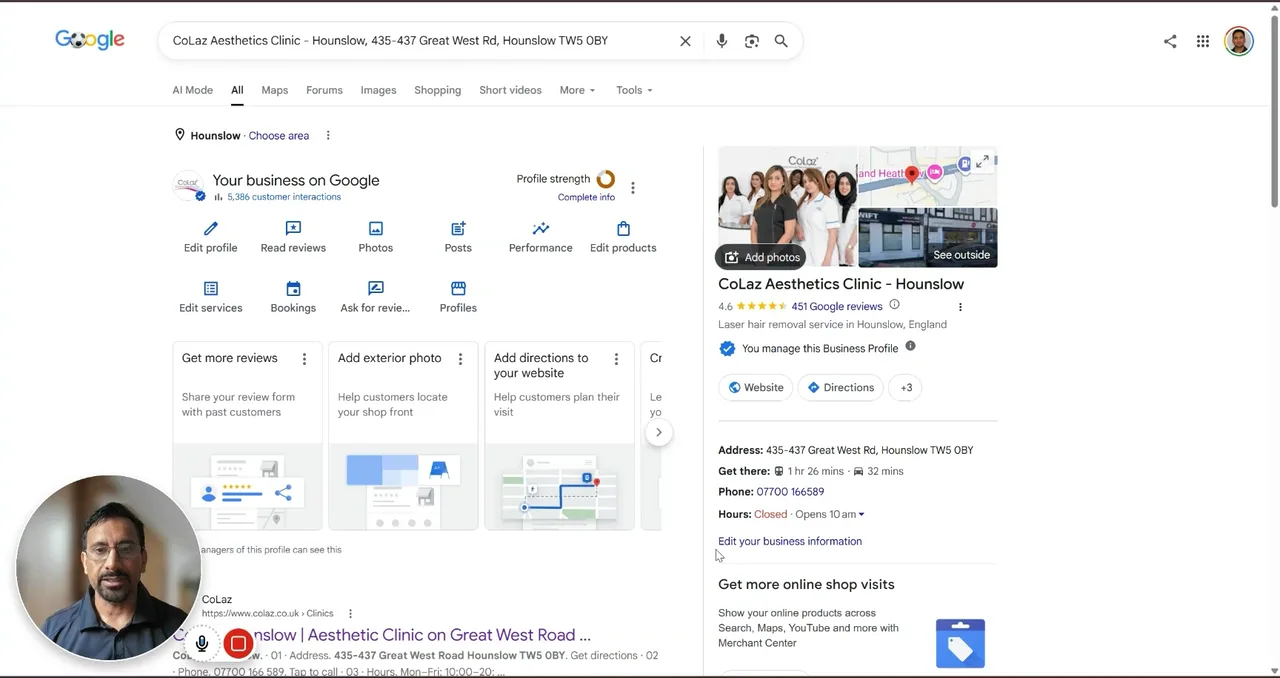Viewport: 1280px width, 678px height.
Task: Open options next to Choose area
Action: [328, 135]
